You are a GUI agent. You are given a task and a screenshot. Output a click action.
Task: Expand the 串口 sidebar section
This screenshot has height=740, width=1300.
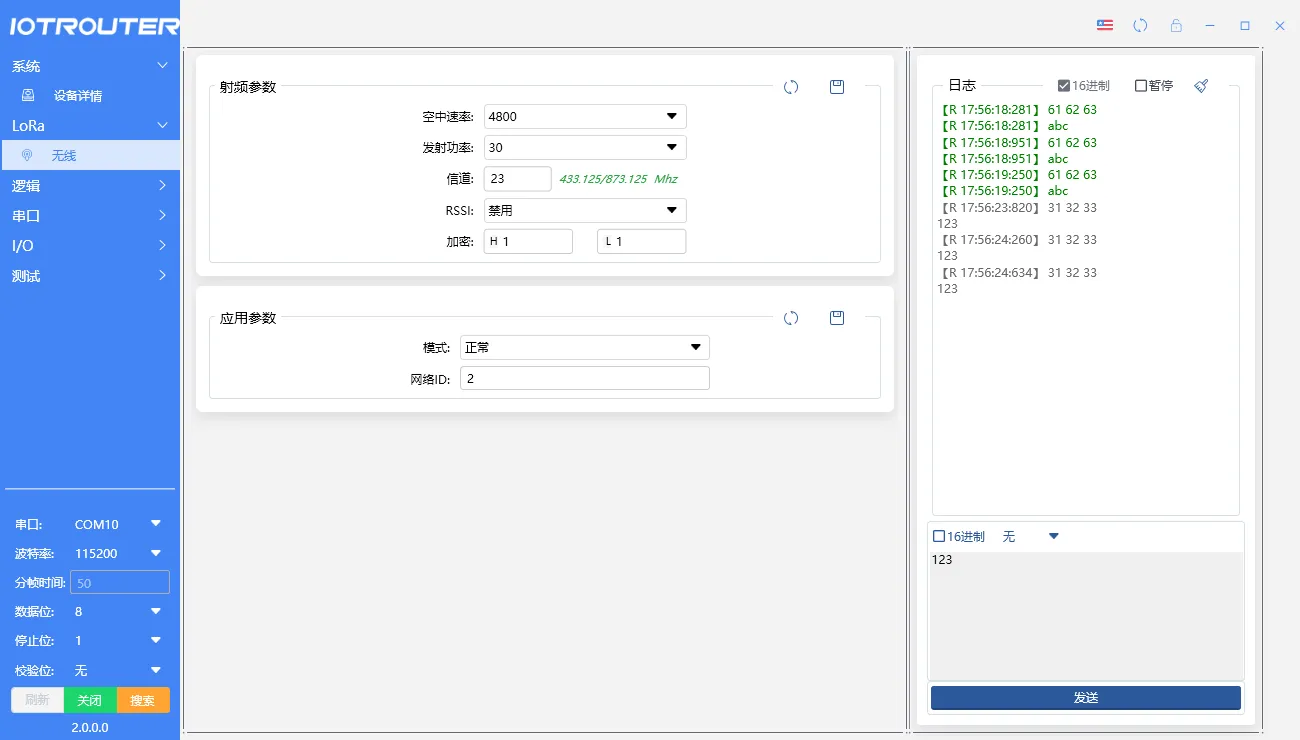90,215
